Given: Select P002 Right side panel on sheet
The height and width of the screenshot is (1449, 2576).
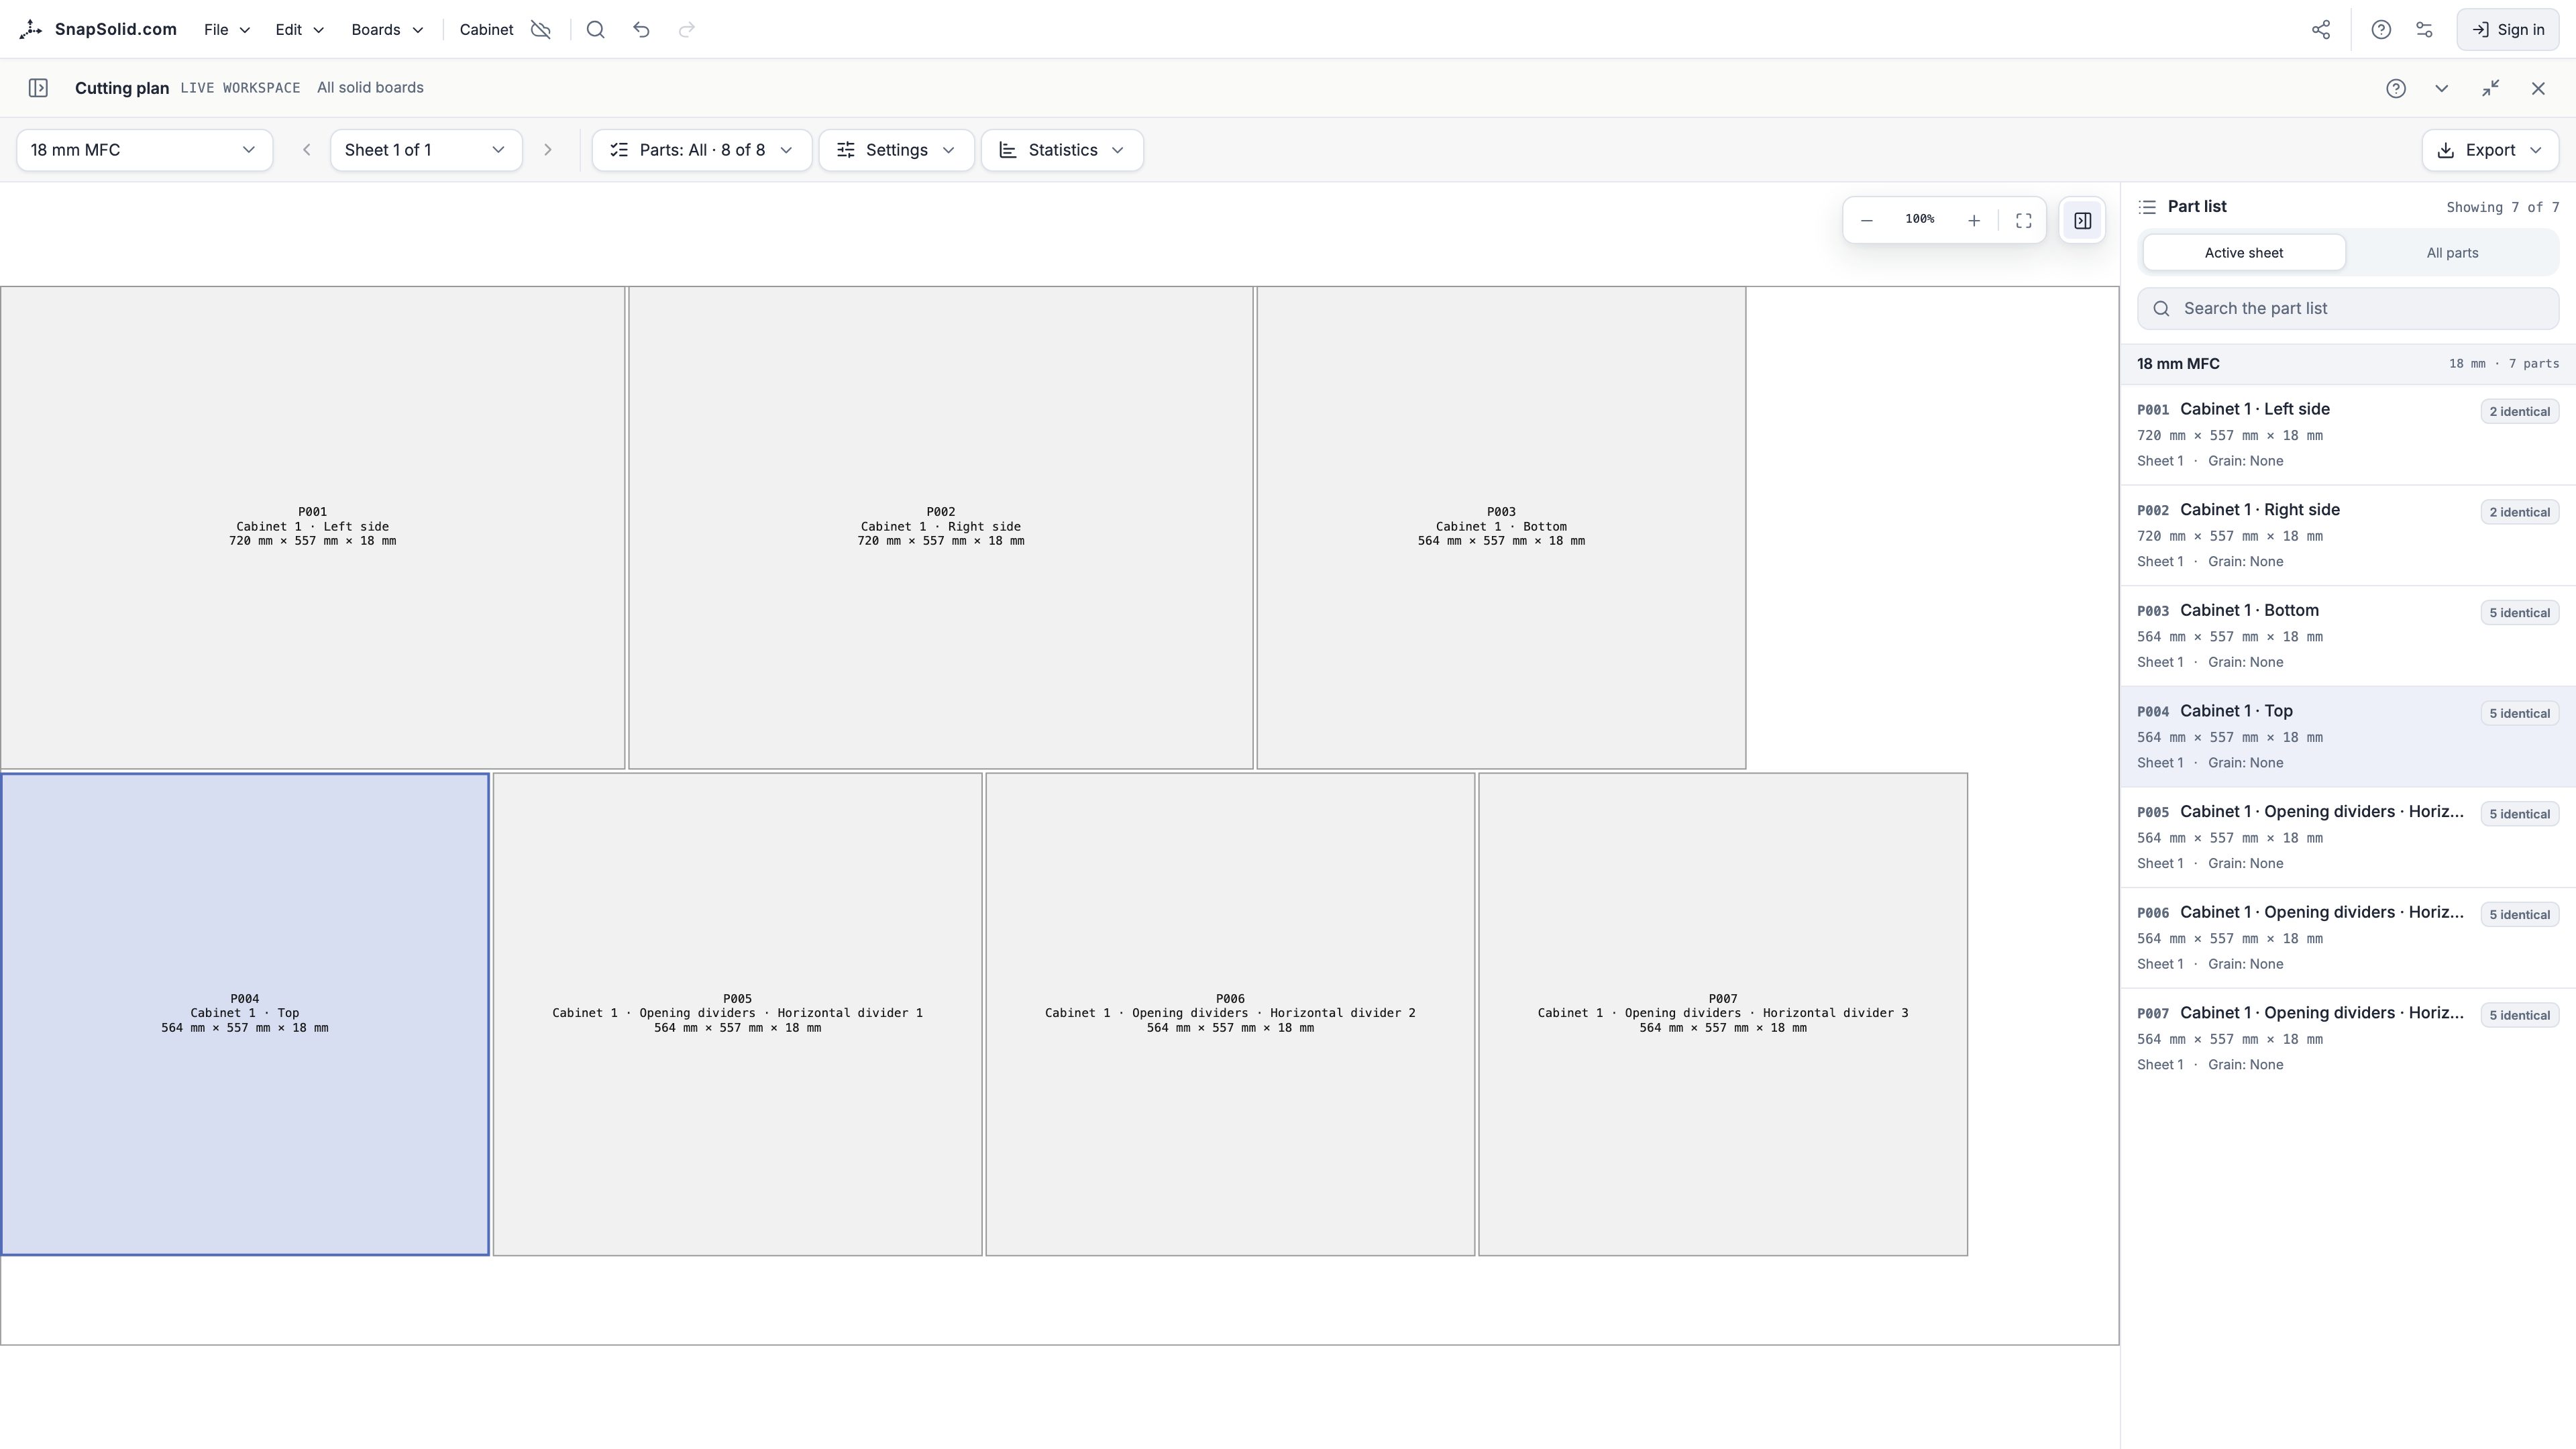Looking at the screenshot, I should [x=940, y=528].
